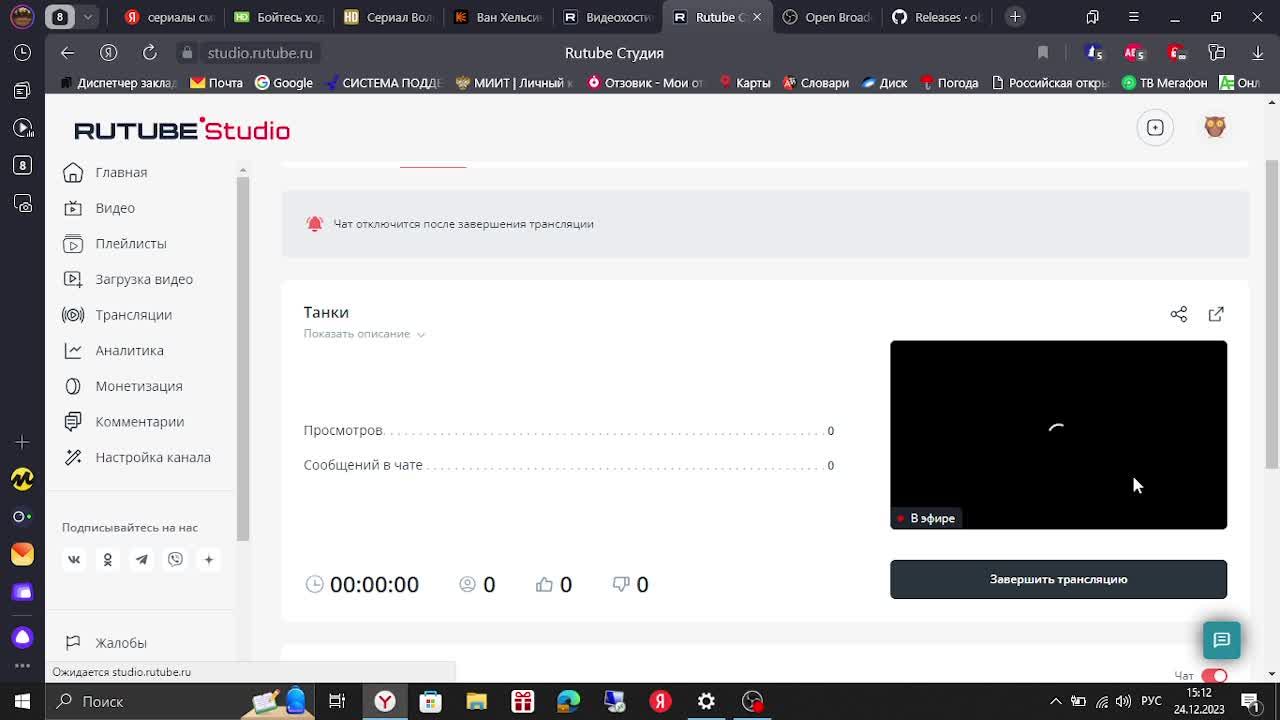Open the share broadcast icon
Screen dimensions: 1280x720
pos(1179,314)
